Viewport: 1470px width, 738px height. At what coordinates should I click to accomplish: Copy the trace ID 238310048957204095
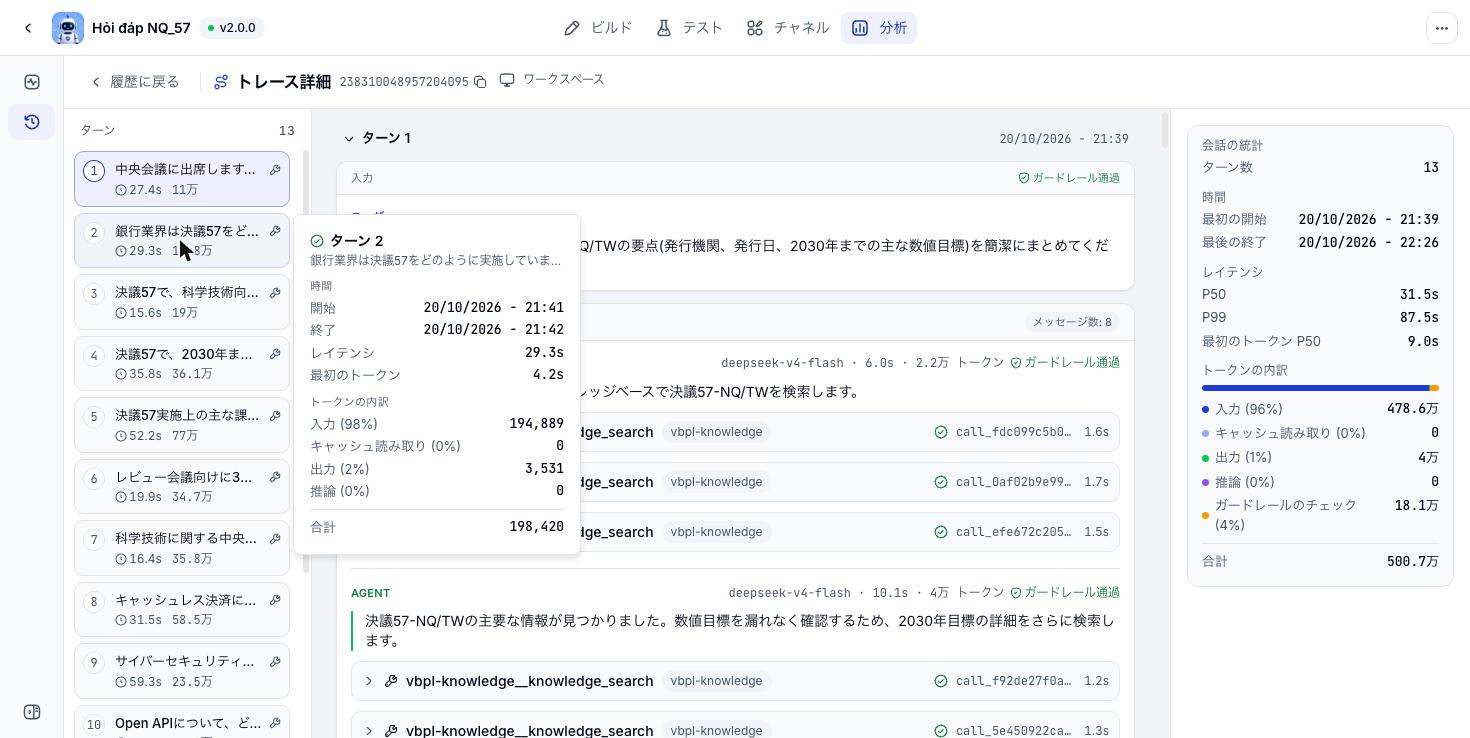[x=480, y=82]
